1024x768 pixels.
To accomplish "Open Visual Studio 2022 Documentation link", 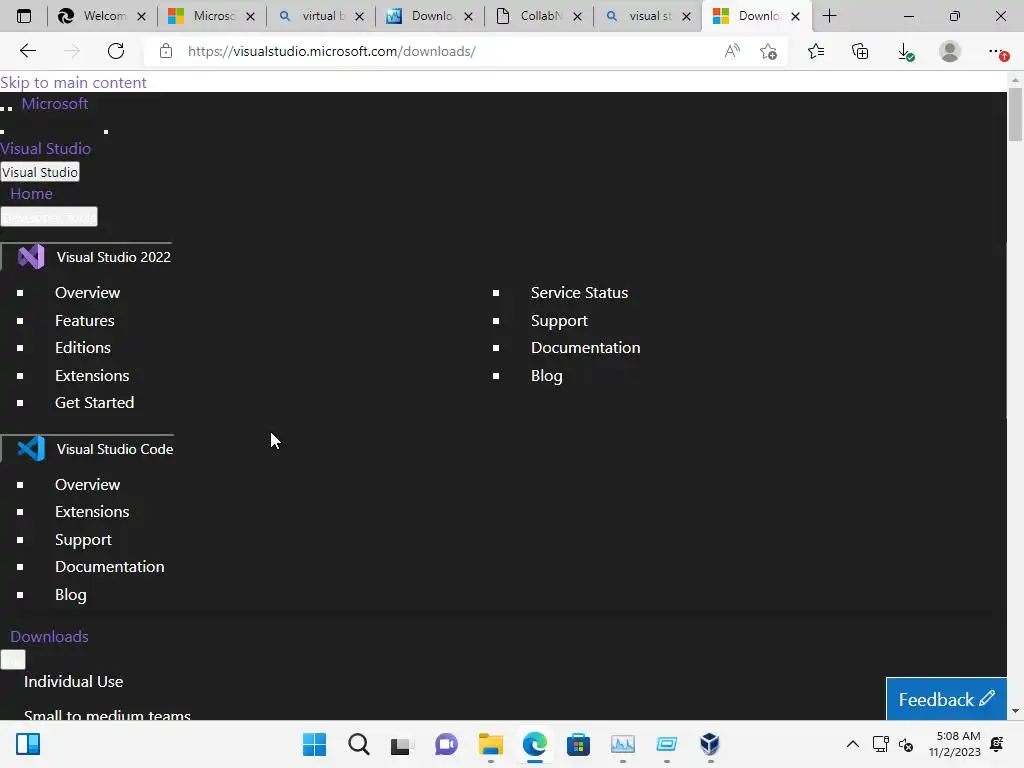I will point(586,347).
